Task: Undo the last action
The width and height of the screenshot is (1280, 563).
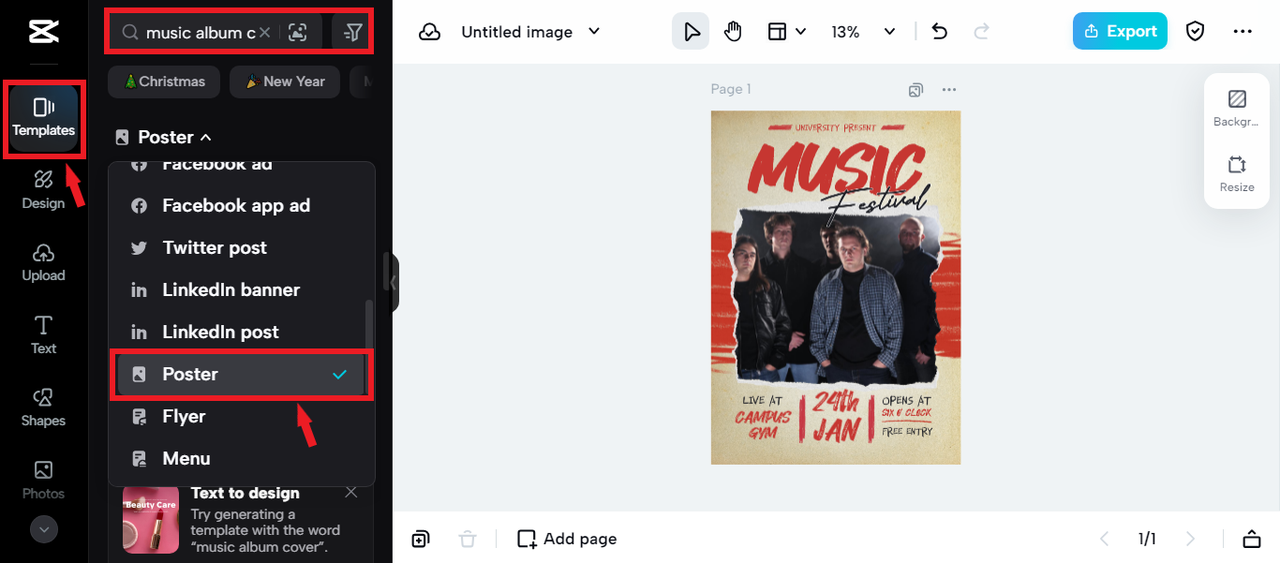Action: pos(939,32)
